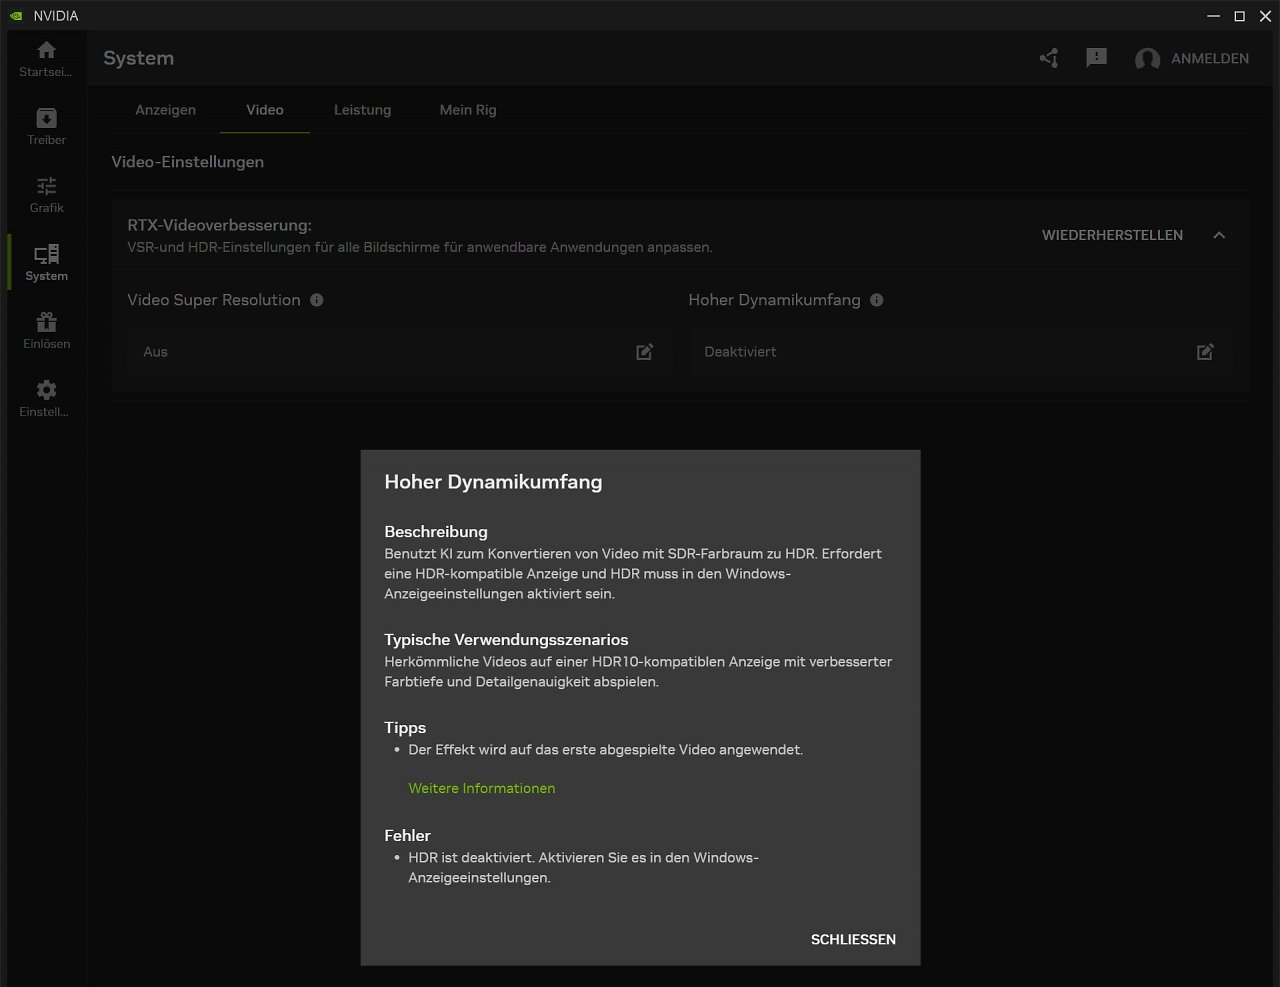Select the Video tab
The image size is (1280, 987).
[x=265, y=110]
